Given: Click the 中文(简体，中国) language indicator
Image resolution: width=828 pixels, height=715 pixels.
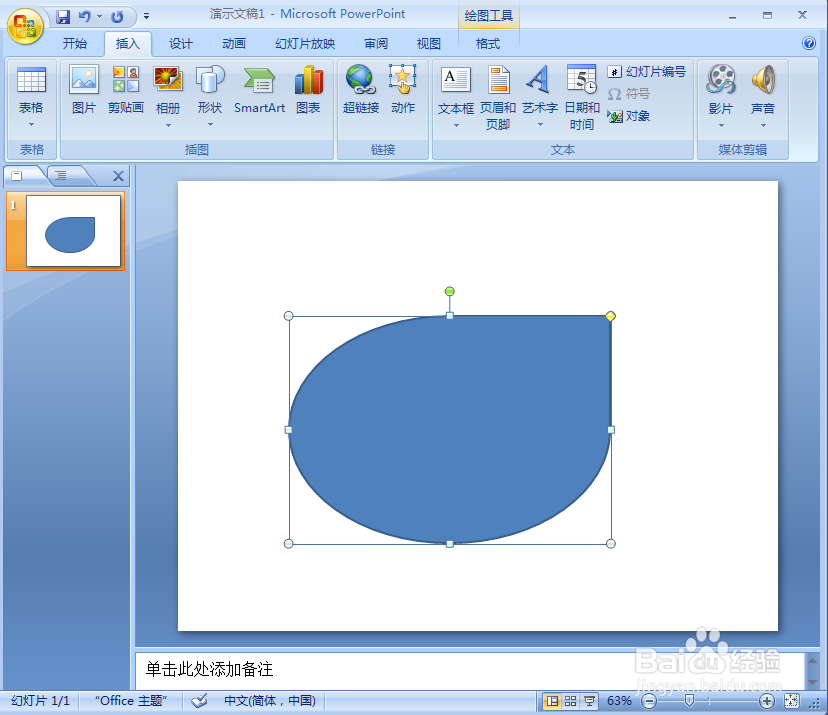Looking at the screenshot, I should [270, 701].
